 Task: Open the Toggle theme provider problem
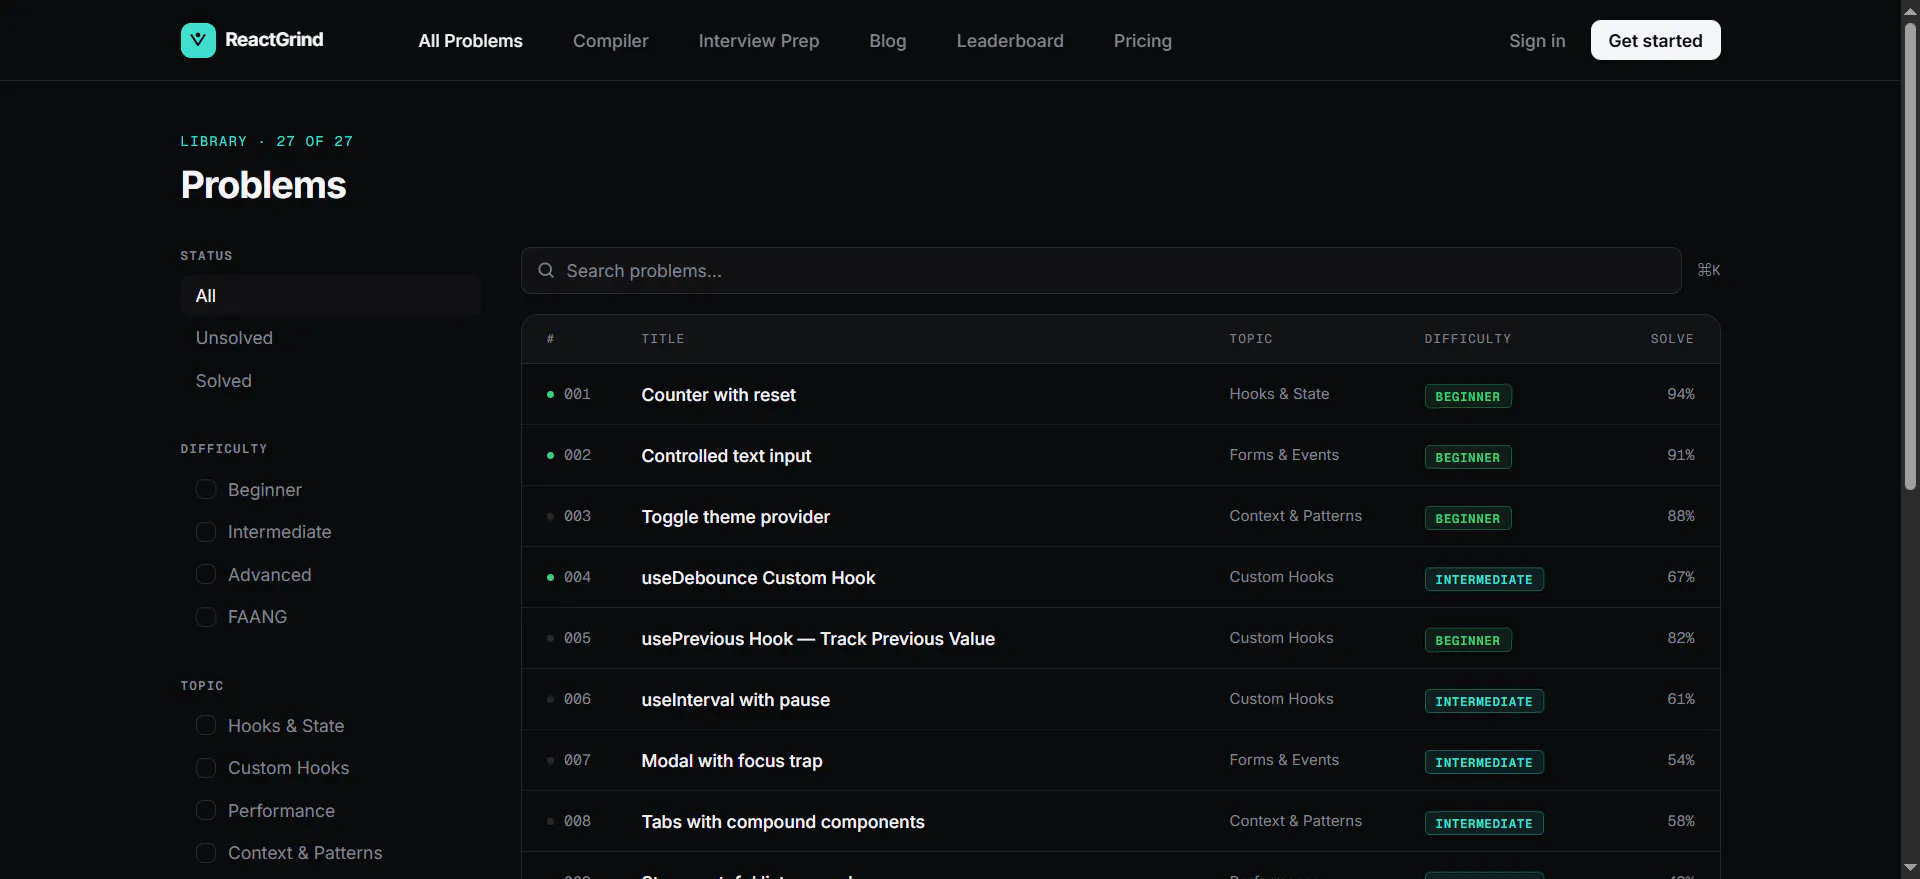click(x=735, y=517)
